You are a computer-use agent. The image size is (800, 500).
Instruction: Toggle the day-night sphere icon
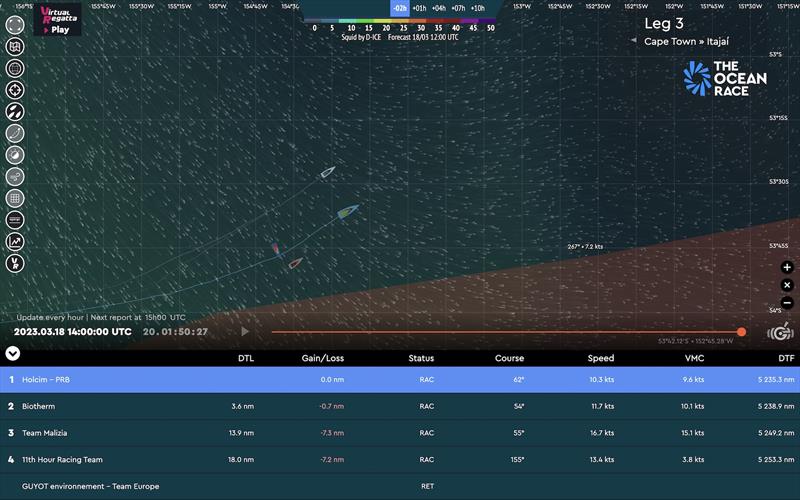[15, 155]
